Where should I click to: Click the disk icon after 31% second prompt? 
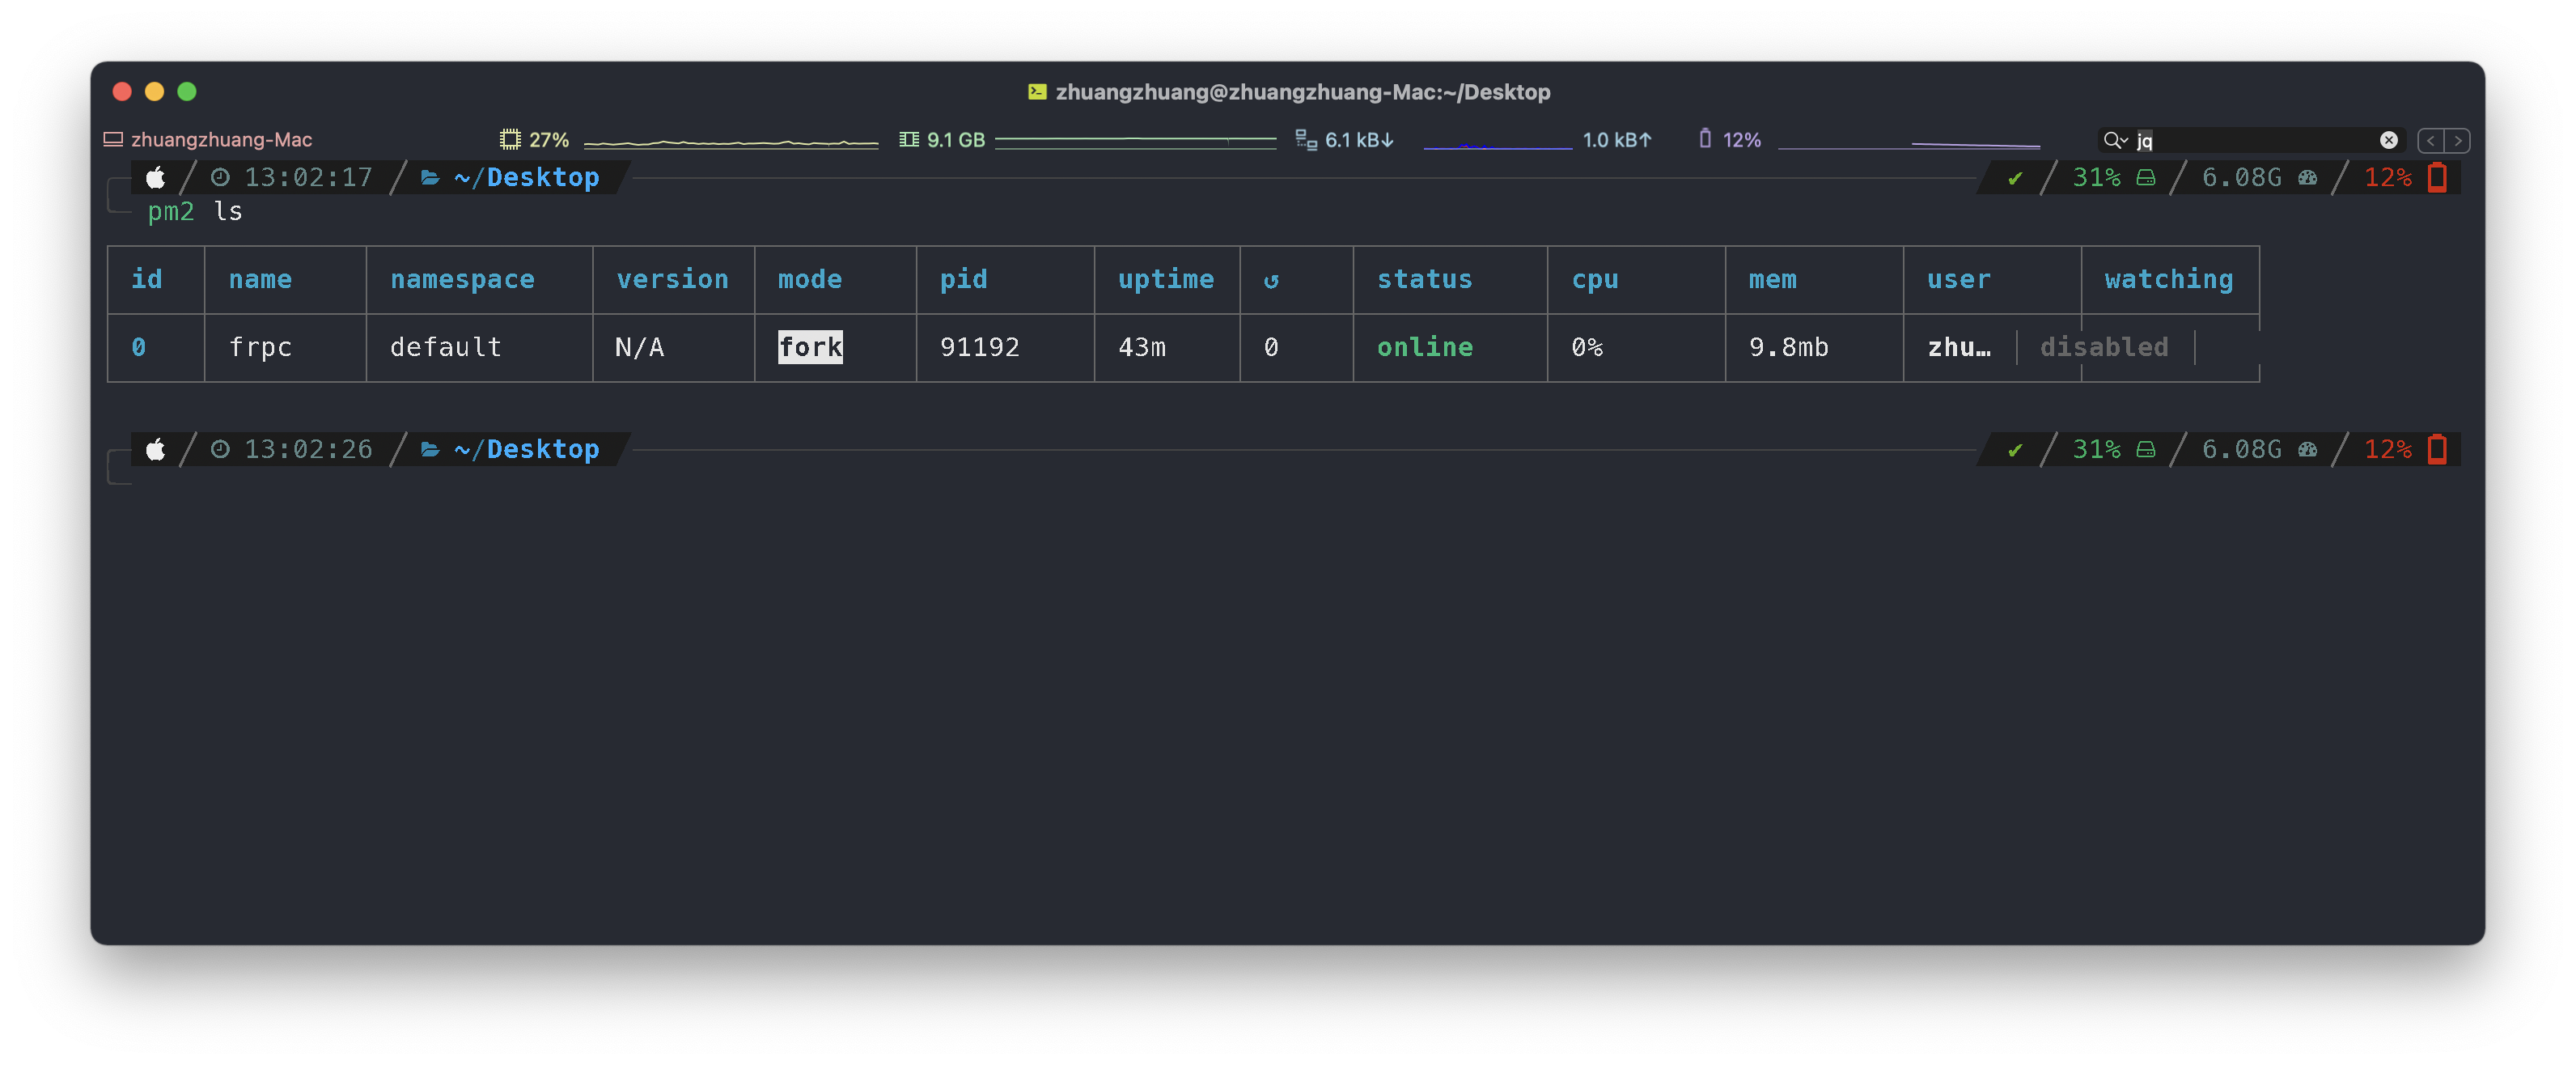click(x=2146, y=450)
